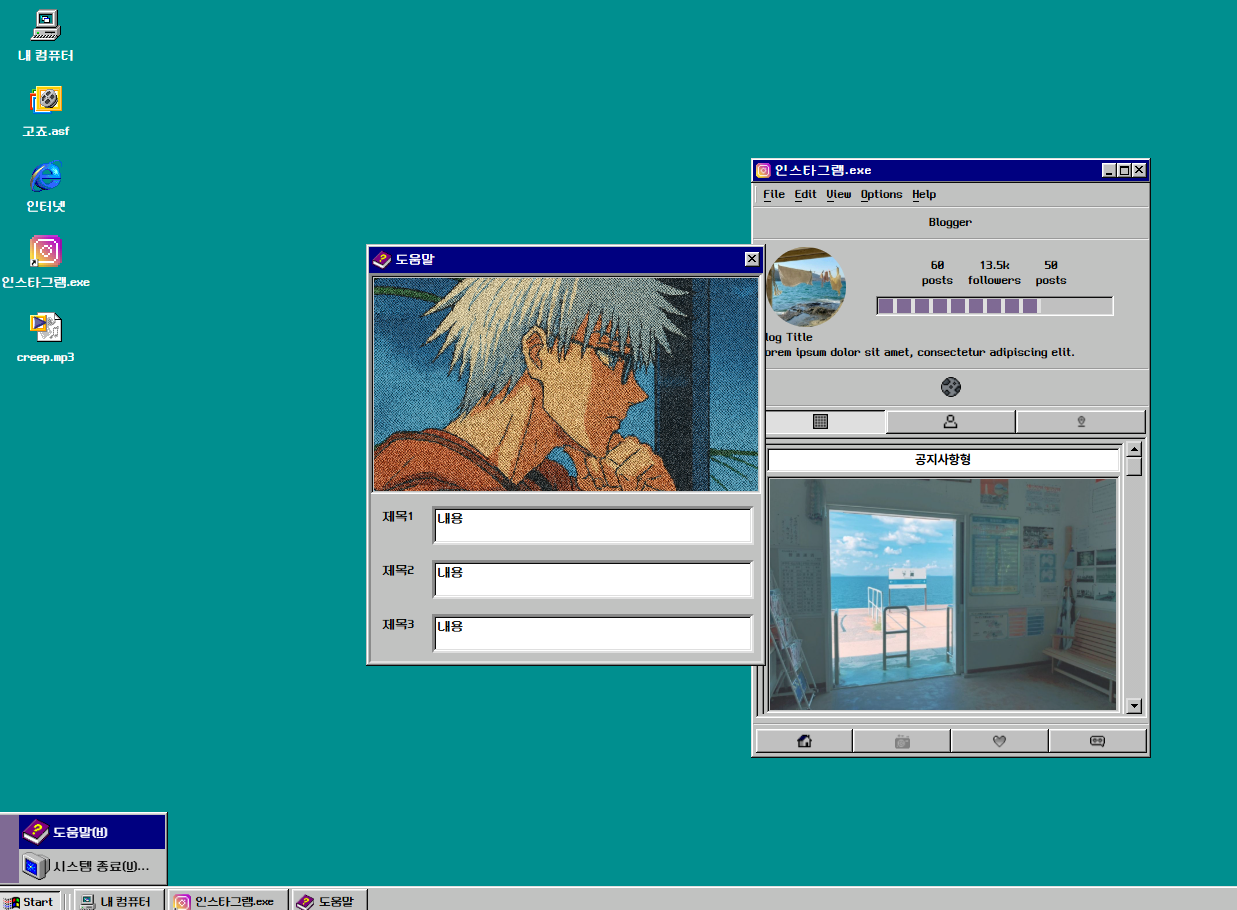Click the 제목3 label
The width and height of the screenshot is (1237, 910).
click(398, 625)
